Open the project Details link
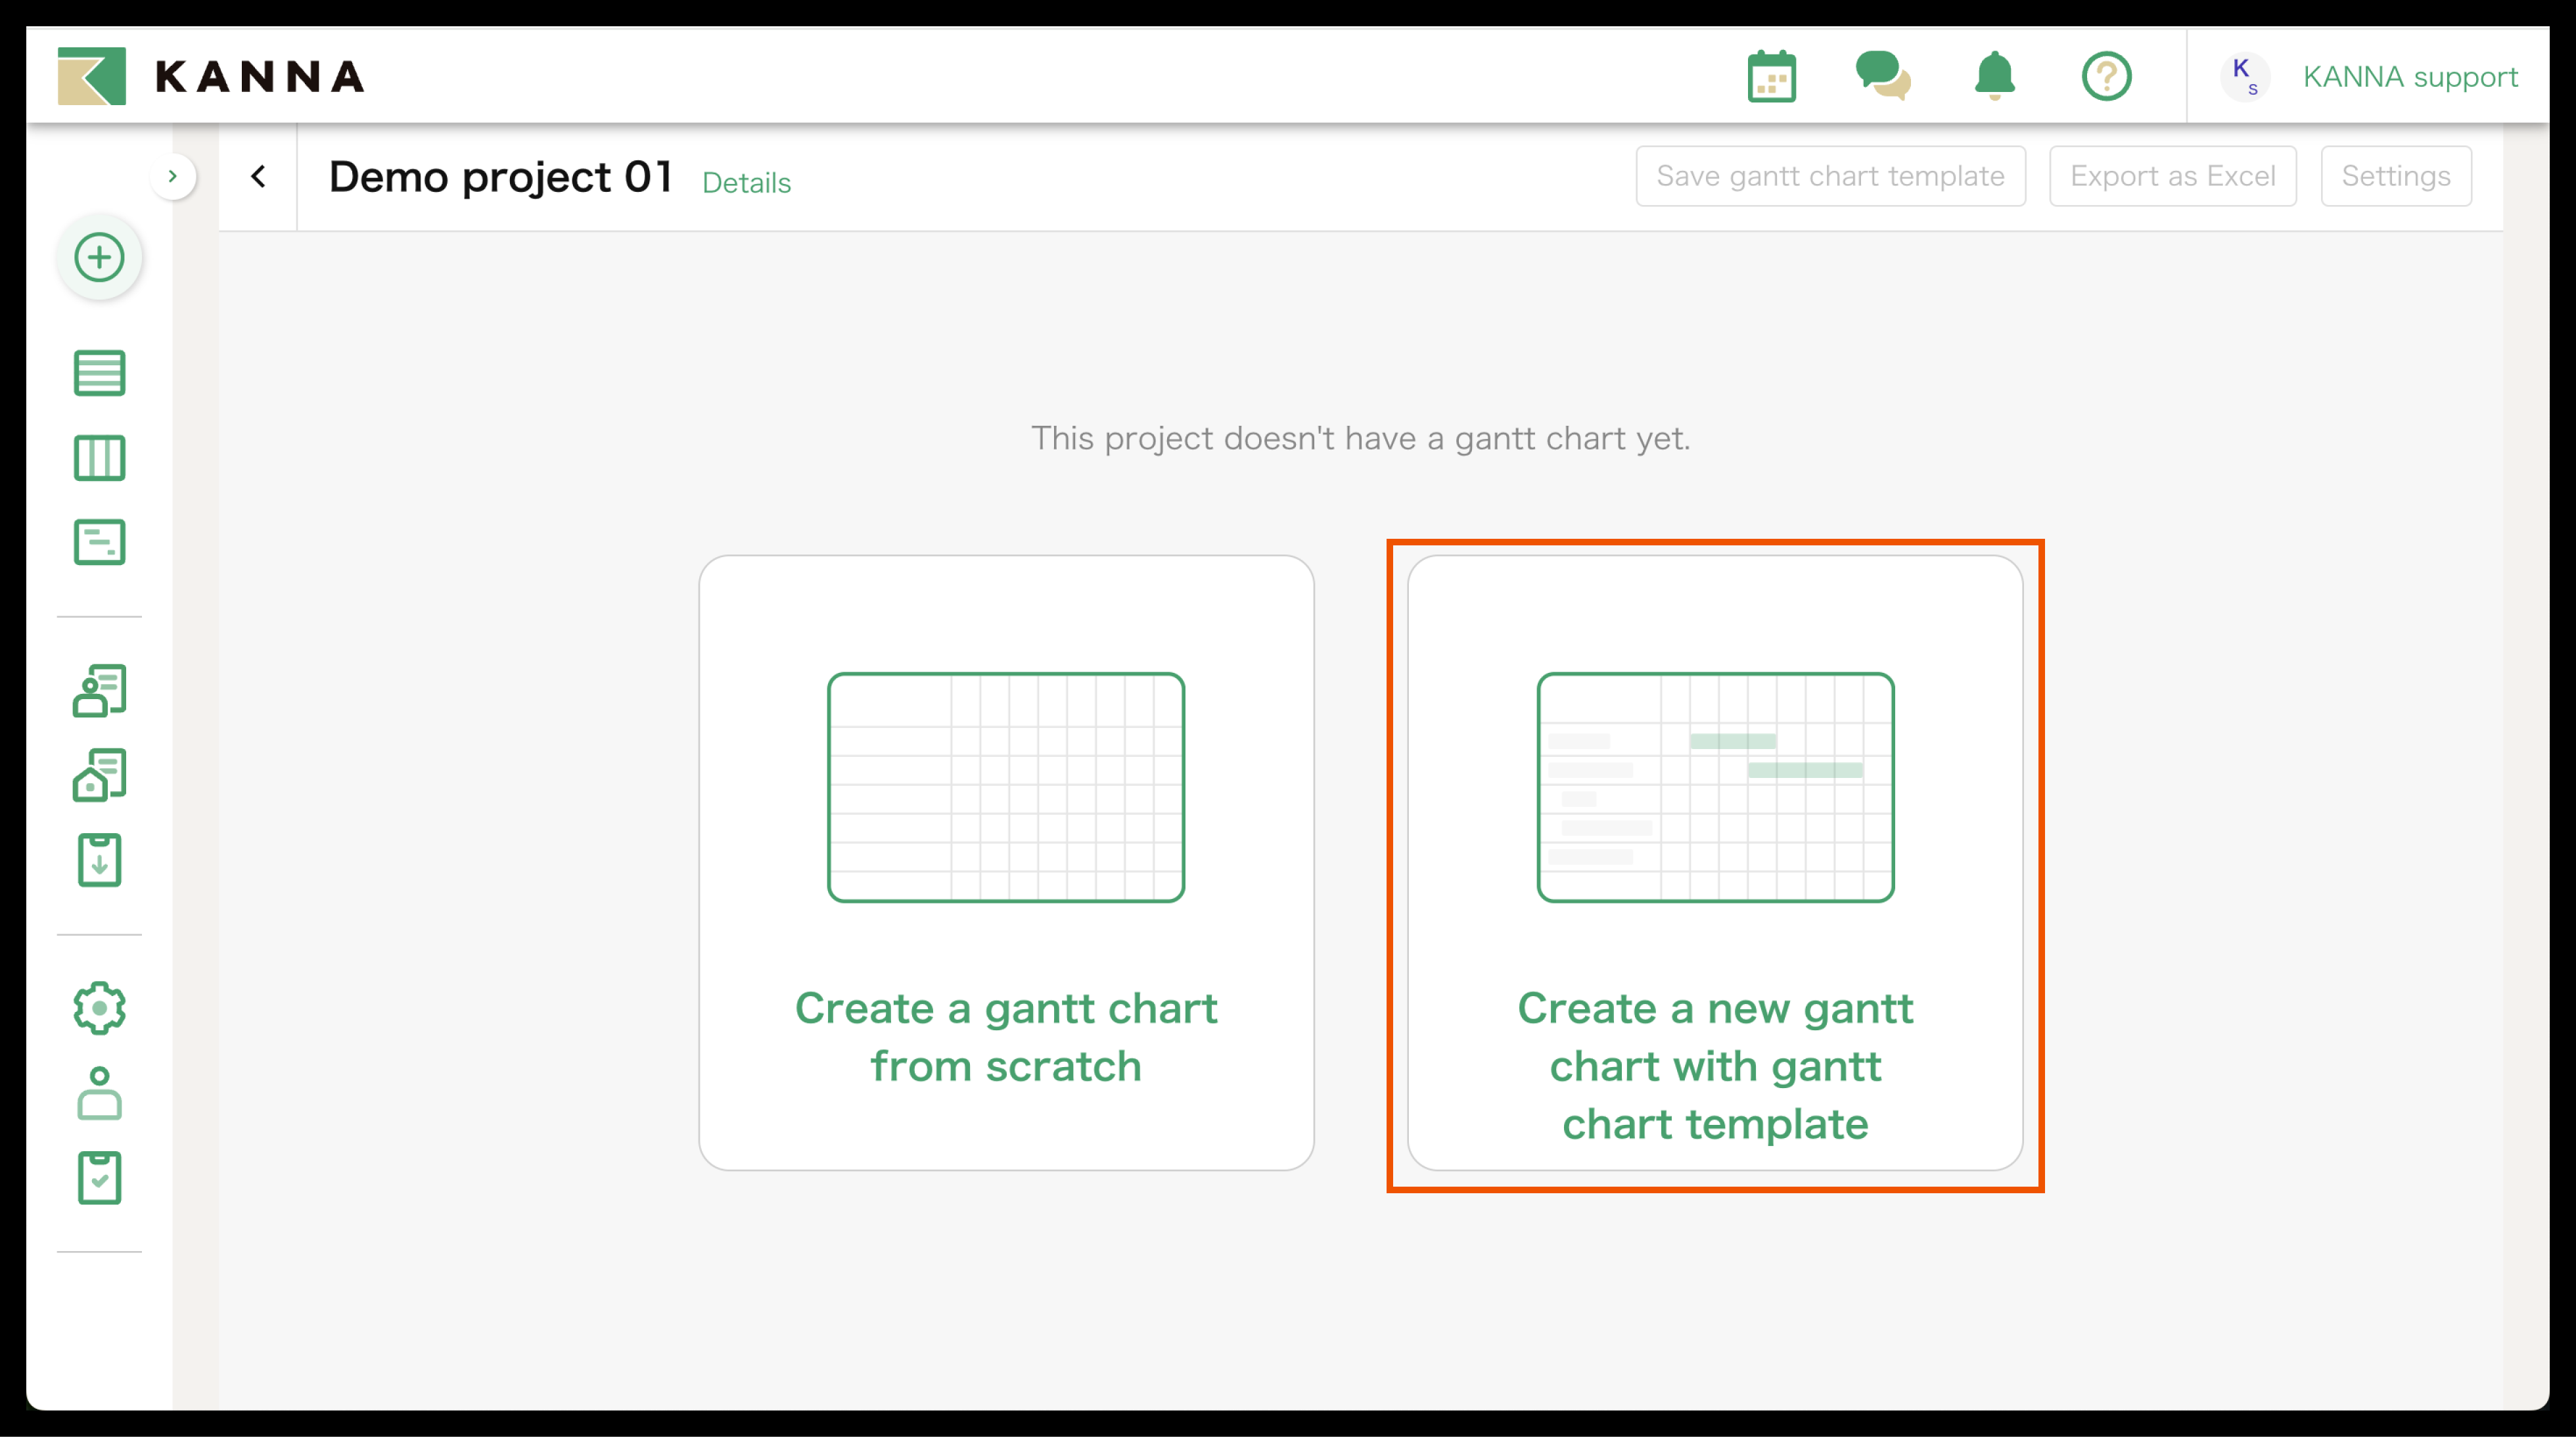Image resolution: width=2576 pixels, height=1437 pixels. pos(746,183)
